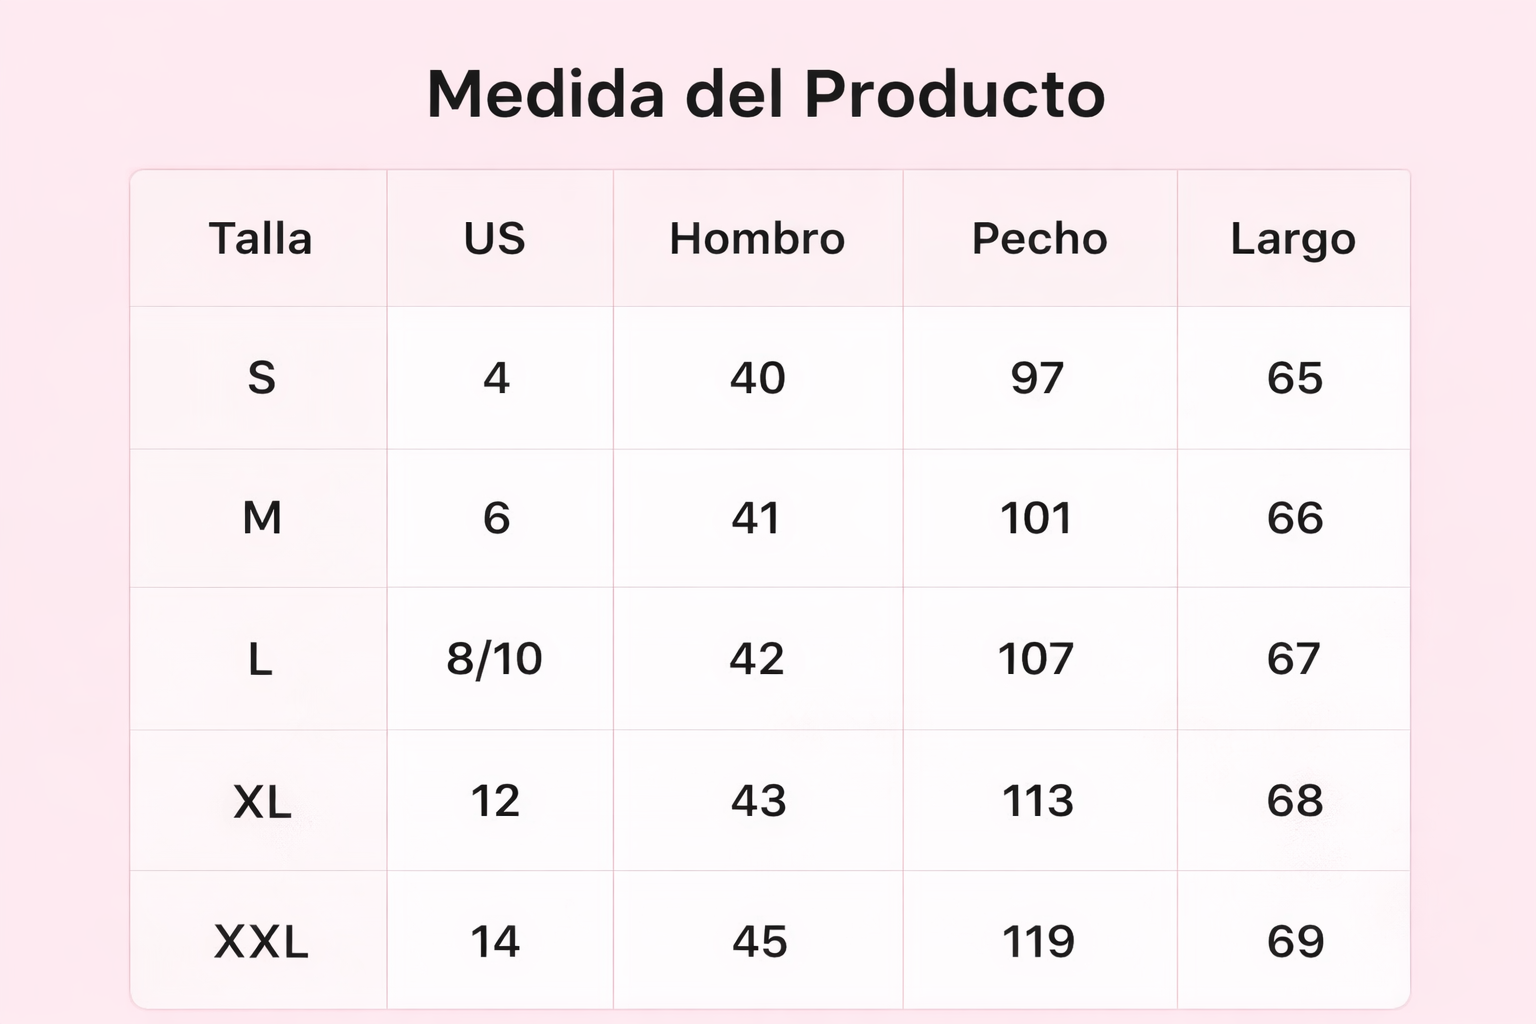Select the Hombro column header
Viewport: 1536px width, 1024px height.
[757, 239]
